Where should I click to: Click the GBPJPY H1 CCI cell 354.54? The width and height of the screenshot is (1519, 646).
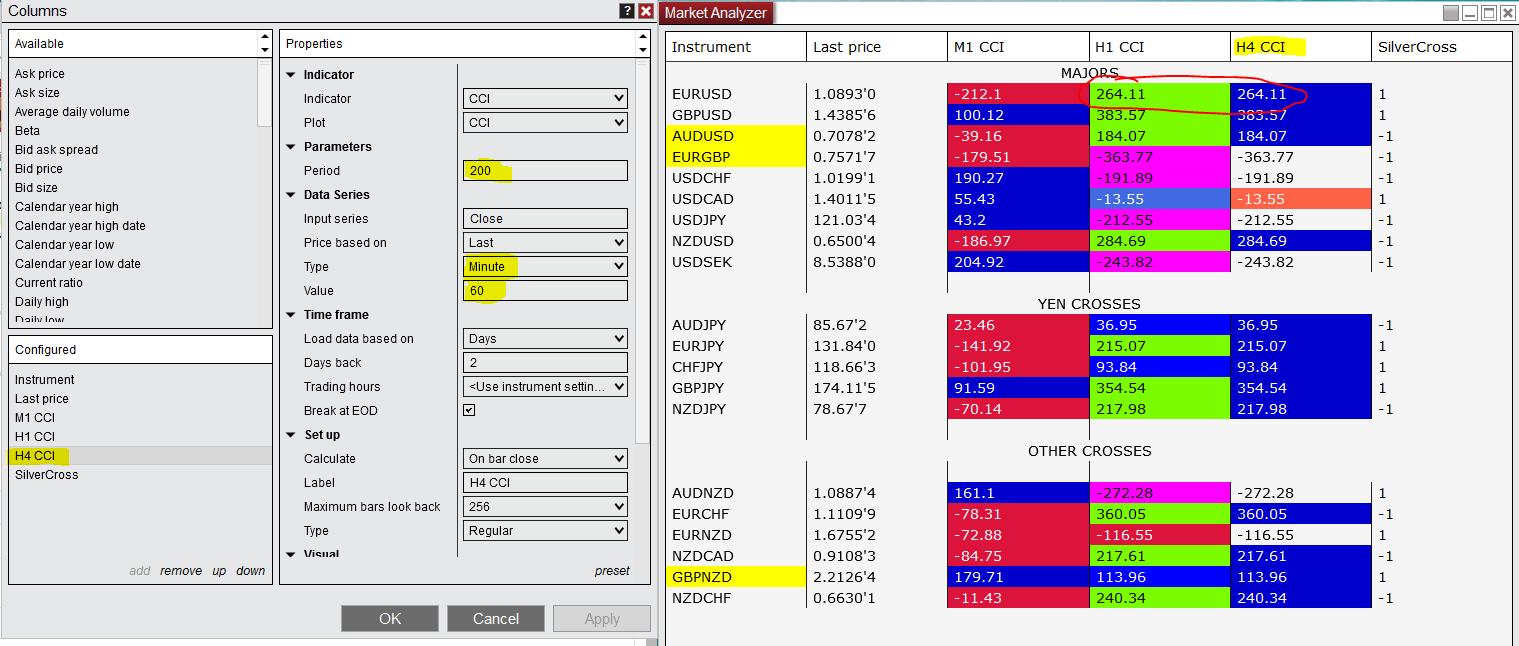pyautogui.click(x=1159, y=388)
